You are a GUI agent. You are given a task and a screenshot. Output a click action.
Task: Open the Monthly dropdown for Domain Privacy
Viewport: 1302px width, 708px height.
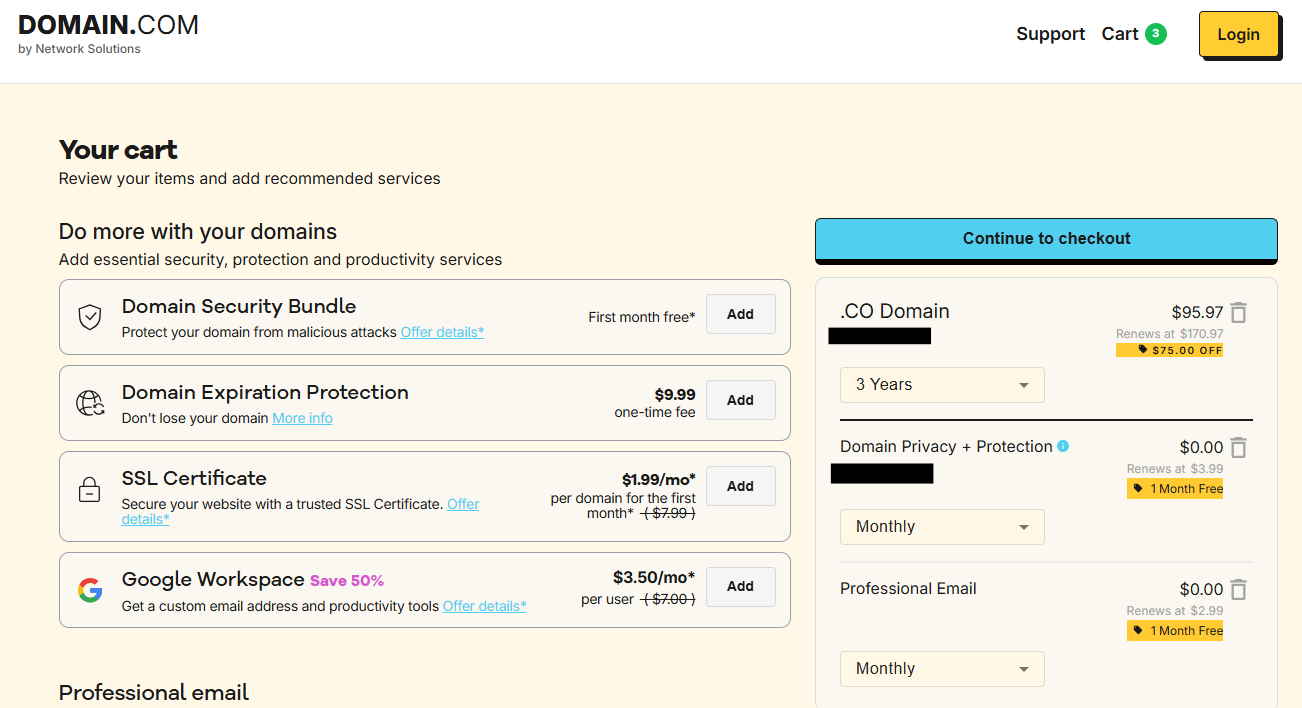click(942, 527)
